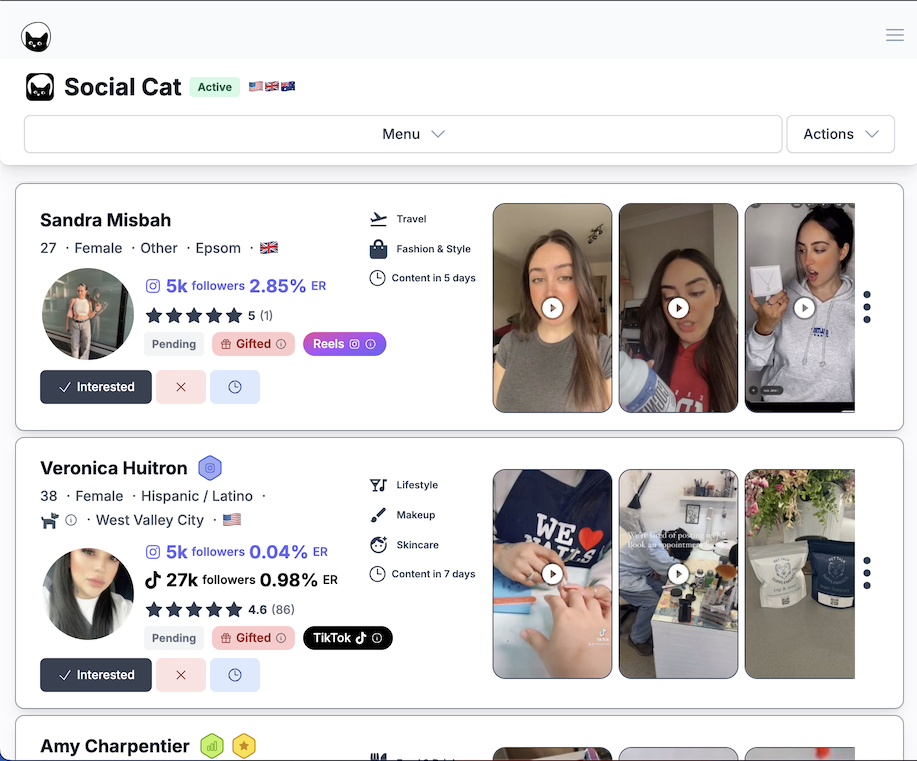Click the clock button for Veronica Huitron
The width and height of the screenshot is (917, 761).
(235, 675)
